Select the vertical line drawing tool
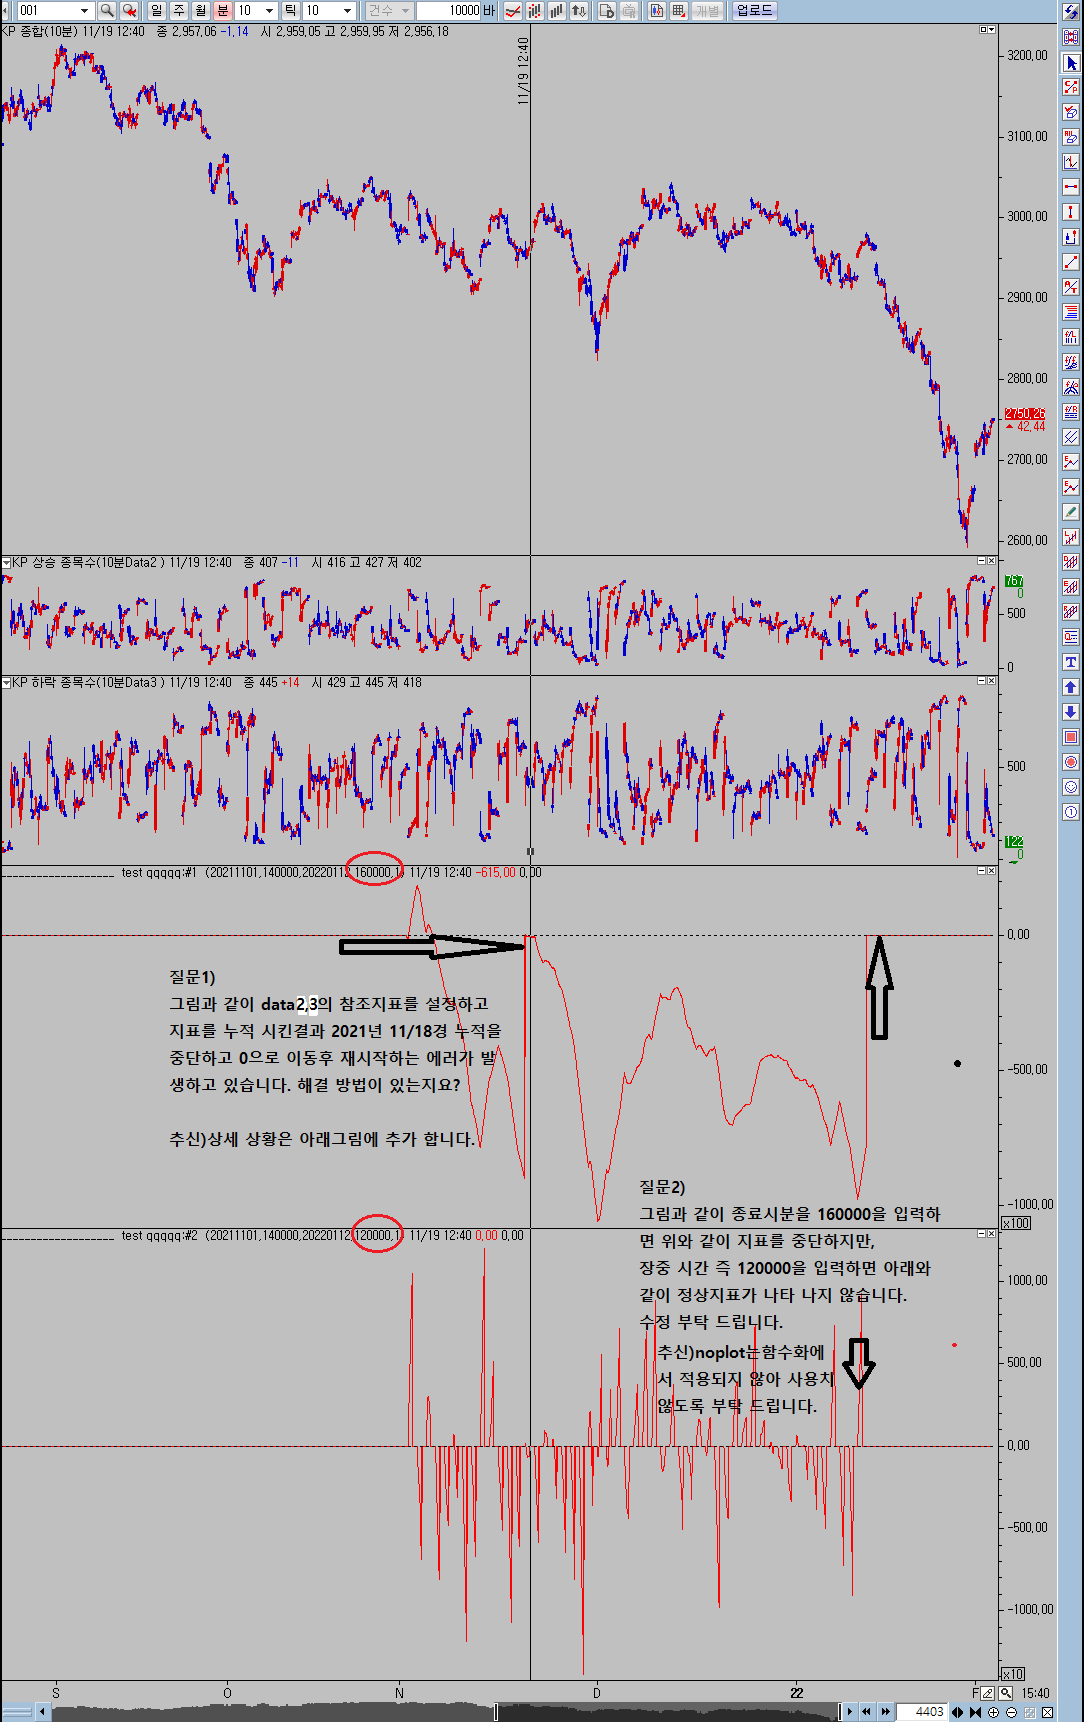The image size is (1084, 1722). pyautogui.click(x=1071, y=212)
